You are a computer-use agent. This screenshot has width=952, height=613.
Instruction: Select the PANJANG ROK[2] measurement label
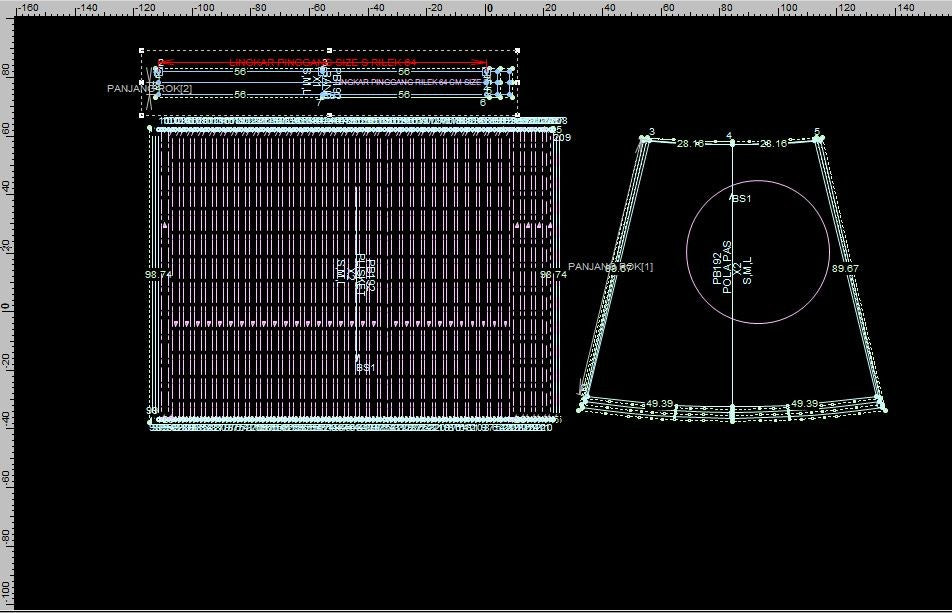click(x=150, y=89)
